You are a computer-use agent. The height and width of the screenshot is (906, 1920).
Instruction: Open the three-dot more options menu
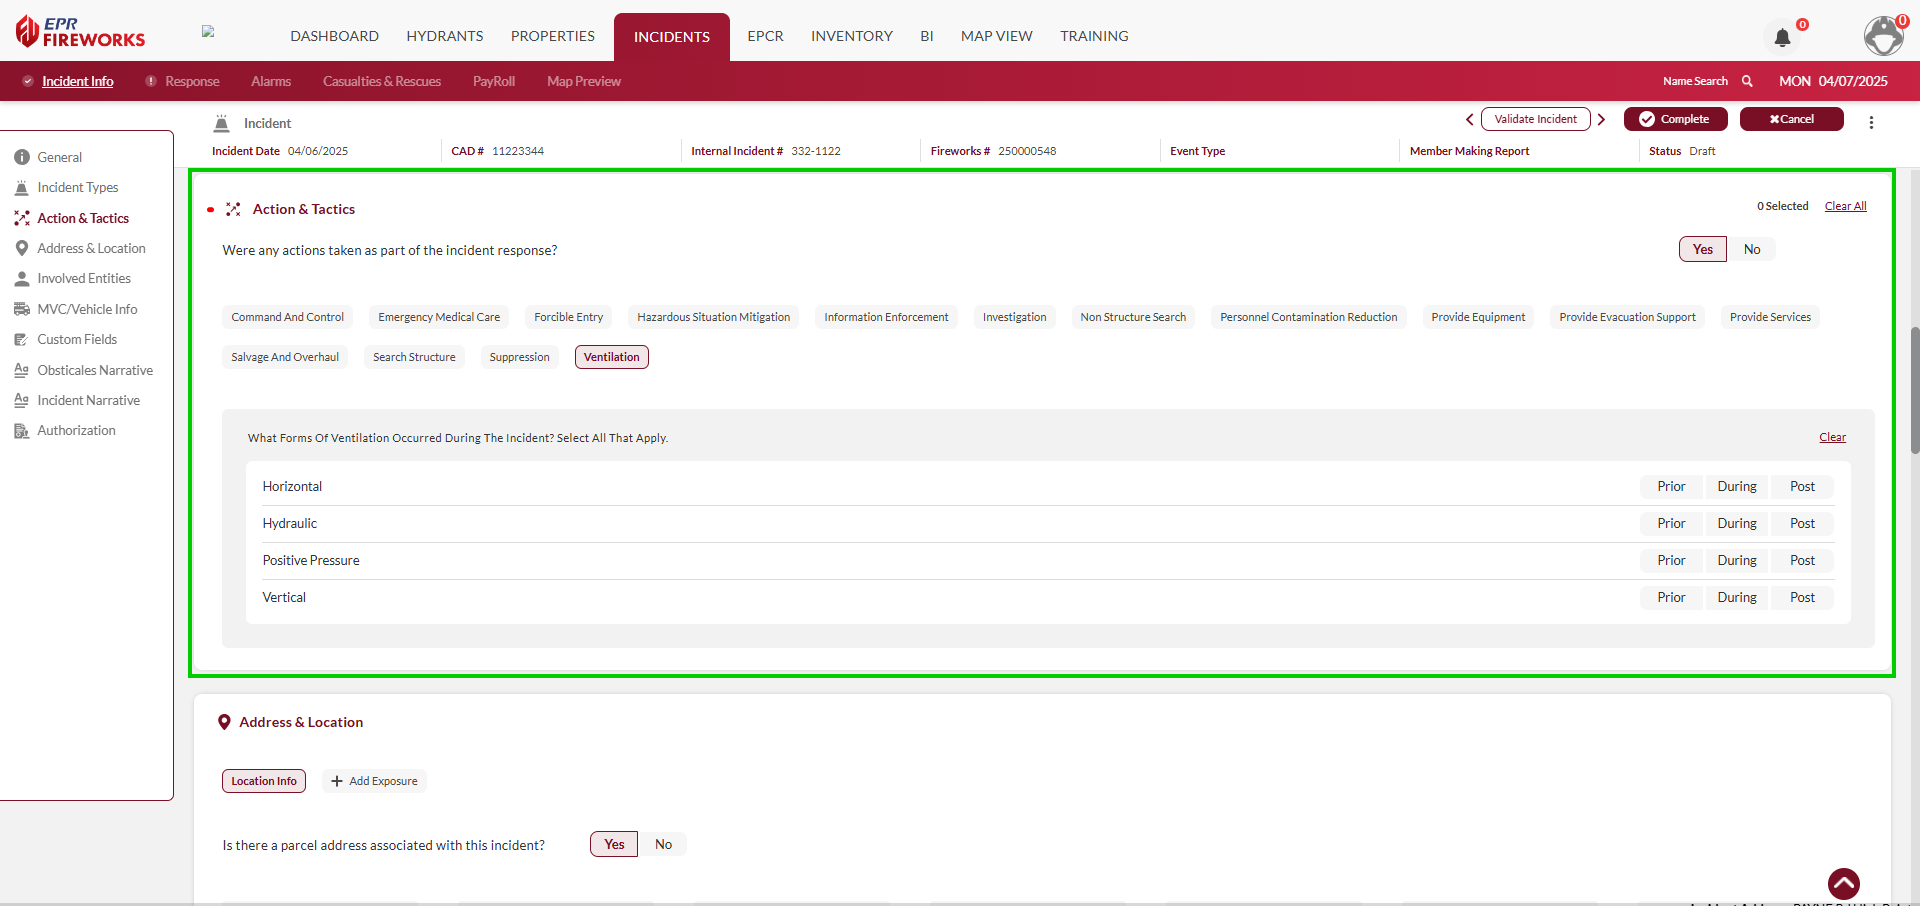1871,122
